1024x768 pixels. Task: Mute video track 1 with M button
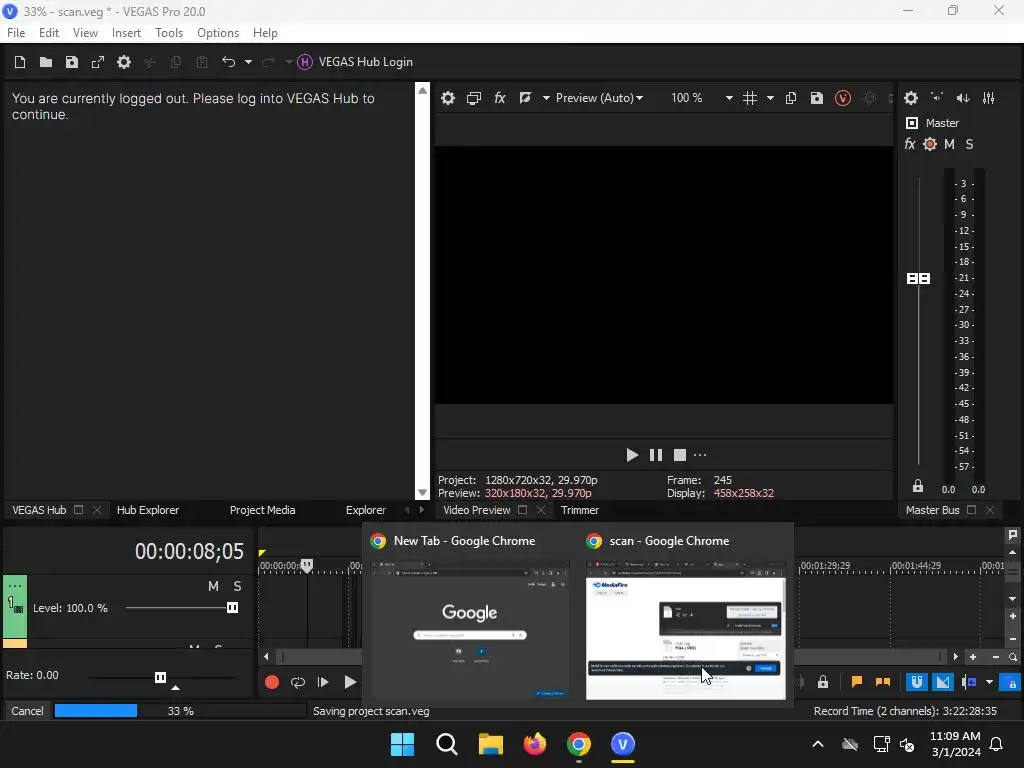click(x=214, y=586)
